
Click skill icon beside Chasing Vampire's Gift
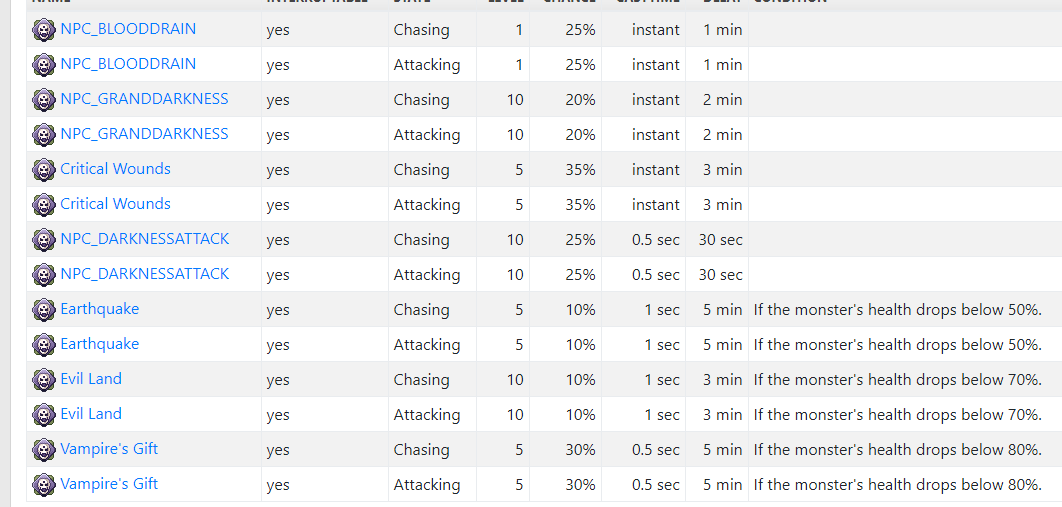pyautogui.click(x=44, y=449)
